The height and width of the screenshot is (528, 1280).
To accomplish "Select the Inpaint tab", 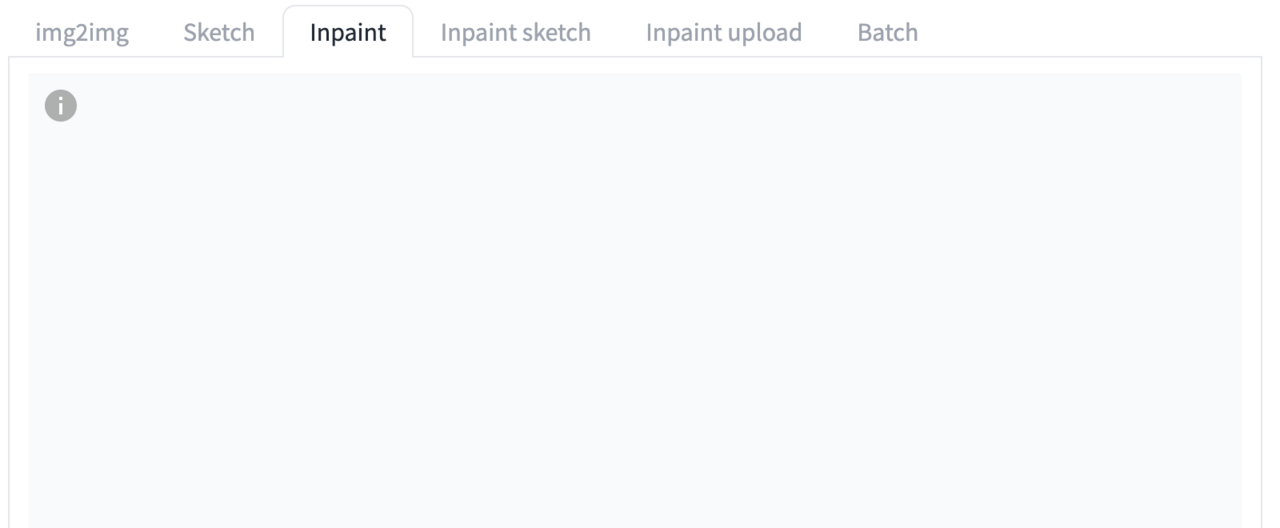I will coord(348,32).
